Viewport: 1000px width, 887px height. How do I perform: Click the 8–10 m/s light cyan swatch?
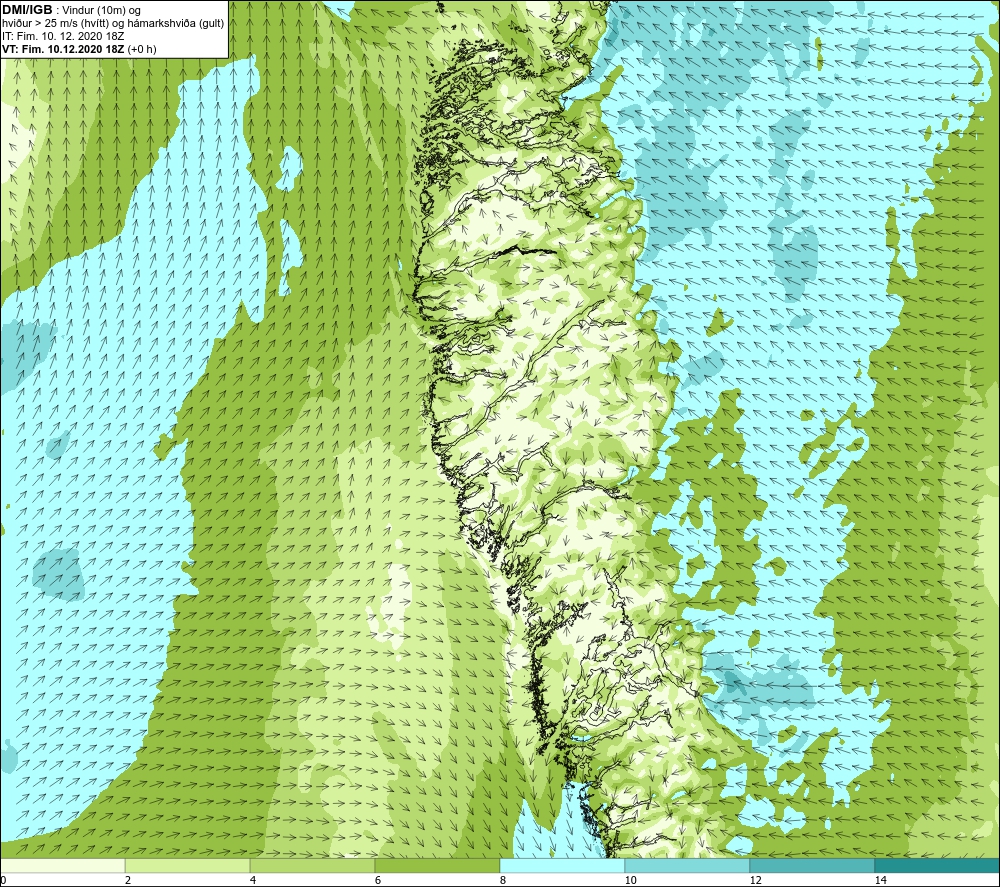coord(562,865)
